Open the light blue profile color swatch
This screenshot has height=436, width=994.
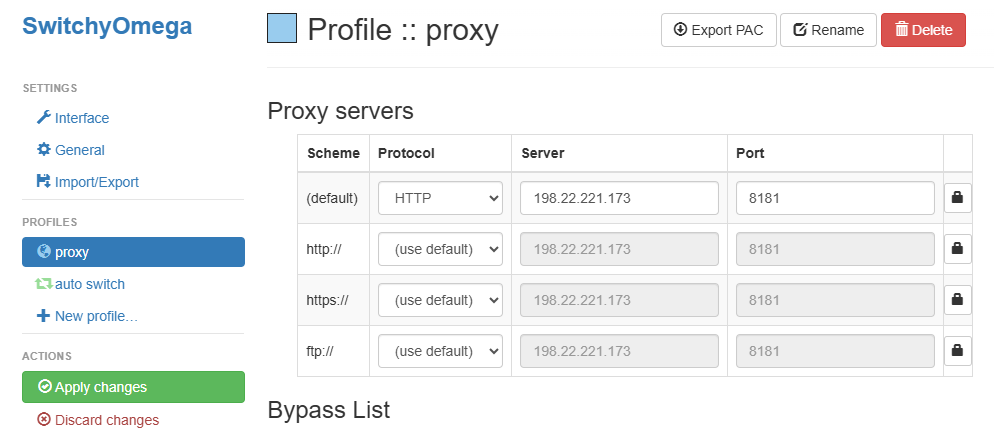[x=282, y=29]
